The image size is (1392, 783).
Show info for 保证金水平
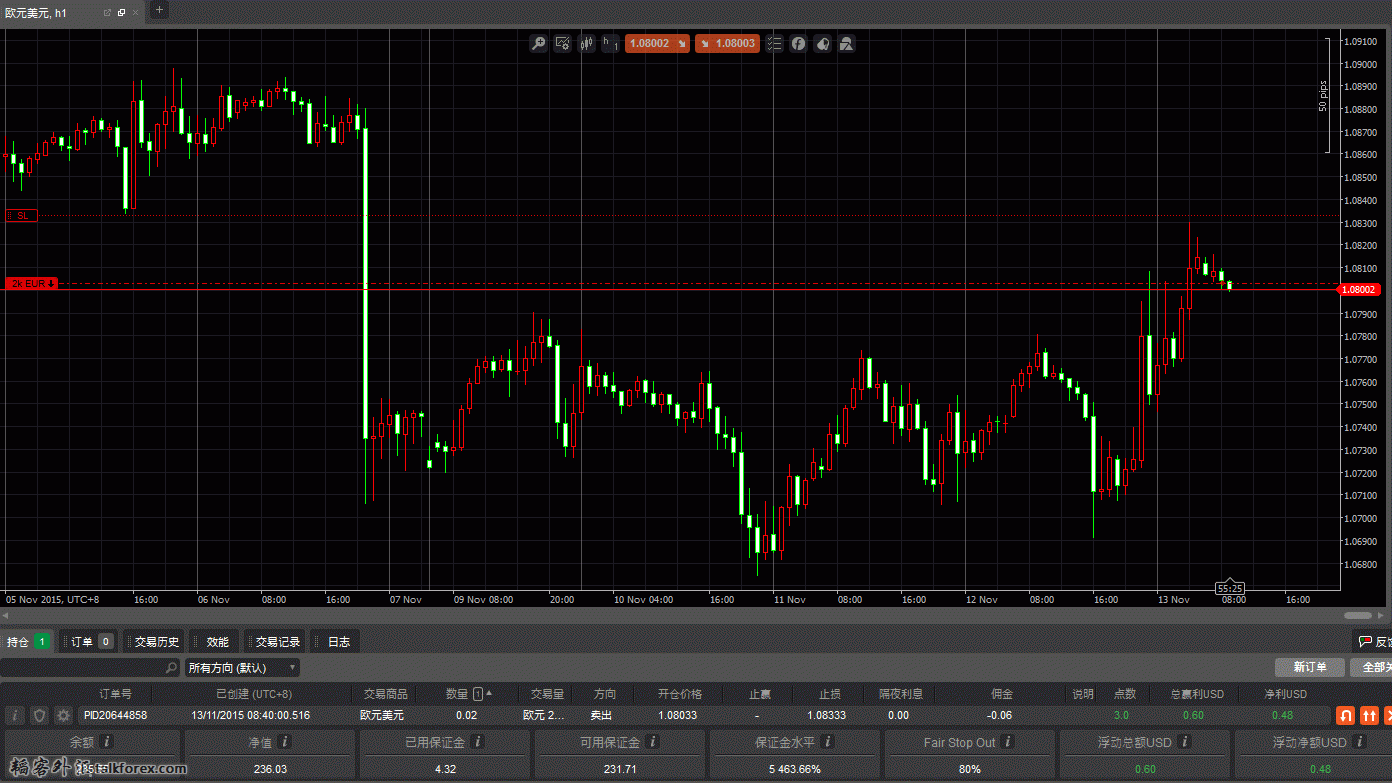(x=828, y=742)
